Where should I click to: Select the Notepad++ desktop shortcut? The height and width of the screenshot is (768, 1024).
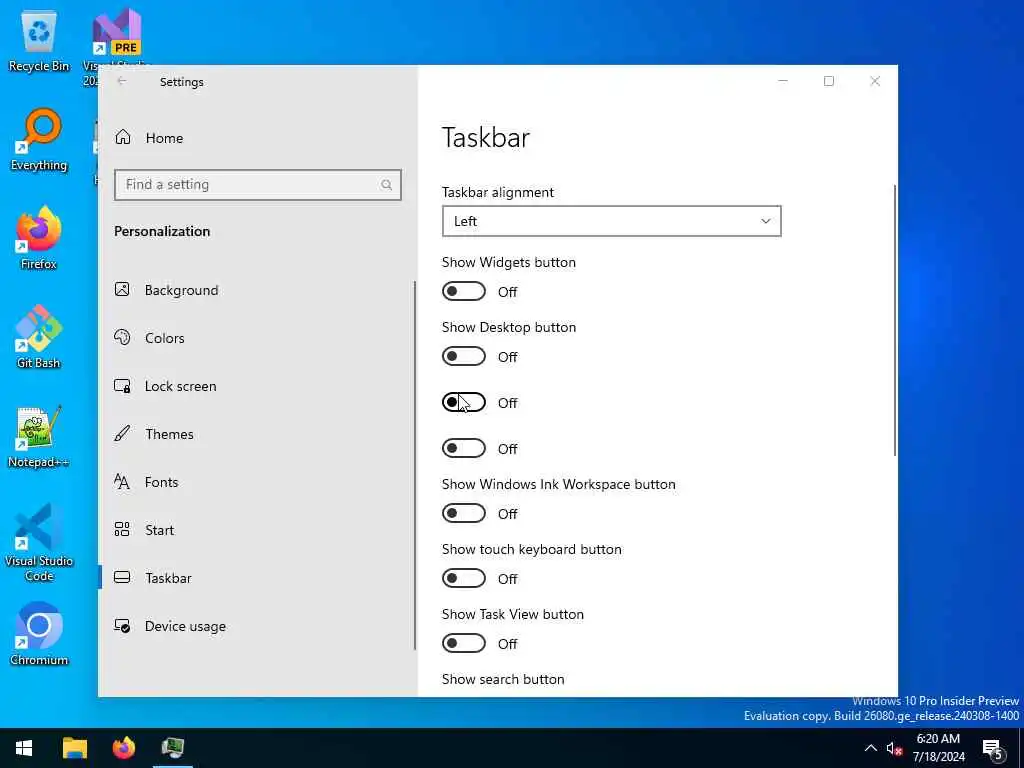(39, 436)
